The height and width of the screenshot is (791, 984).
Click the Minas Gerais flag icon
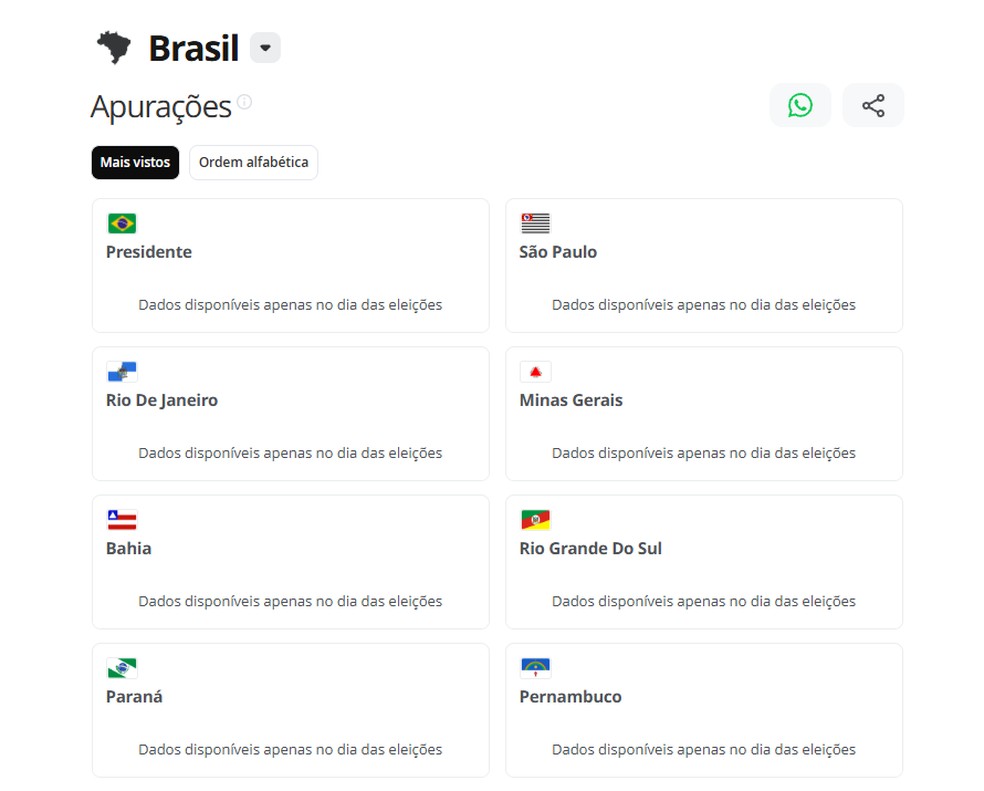535,372
